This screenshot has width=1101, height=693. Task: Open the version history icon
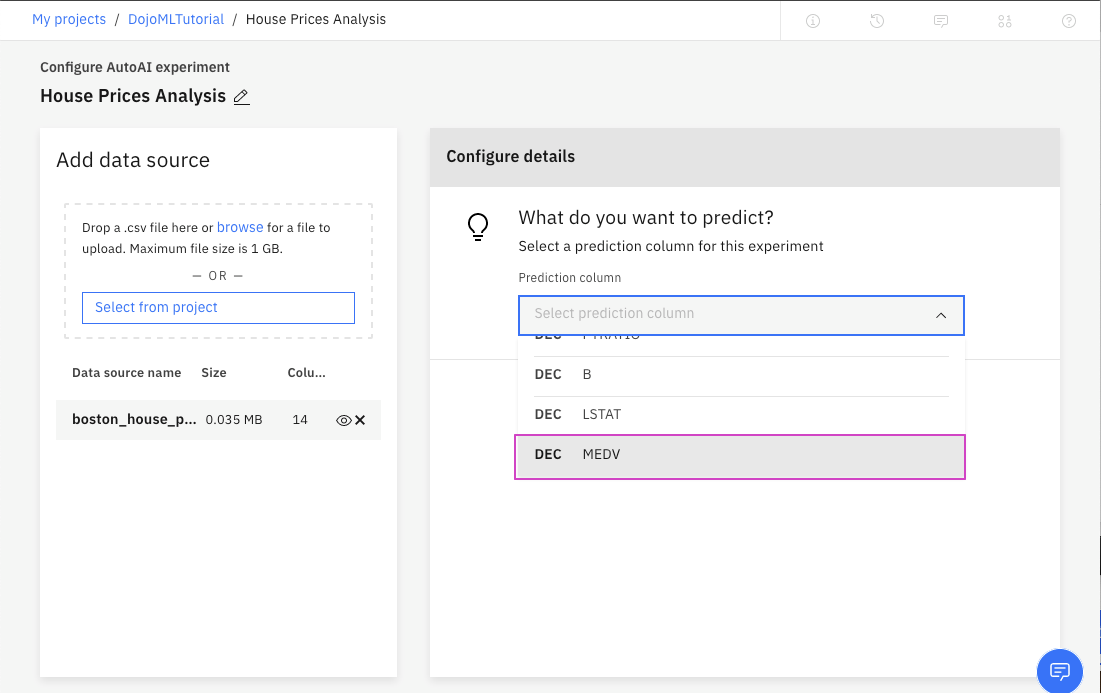[x=877, y=21]
